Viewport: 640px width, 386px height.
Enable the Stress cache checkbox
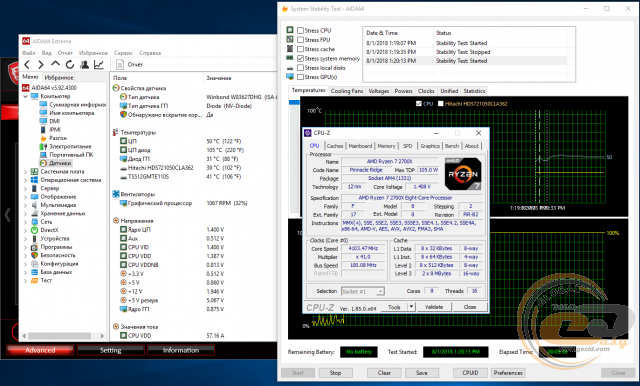pyautogui.click(x=300, y=49)
